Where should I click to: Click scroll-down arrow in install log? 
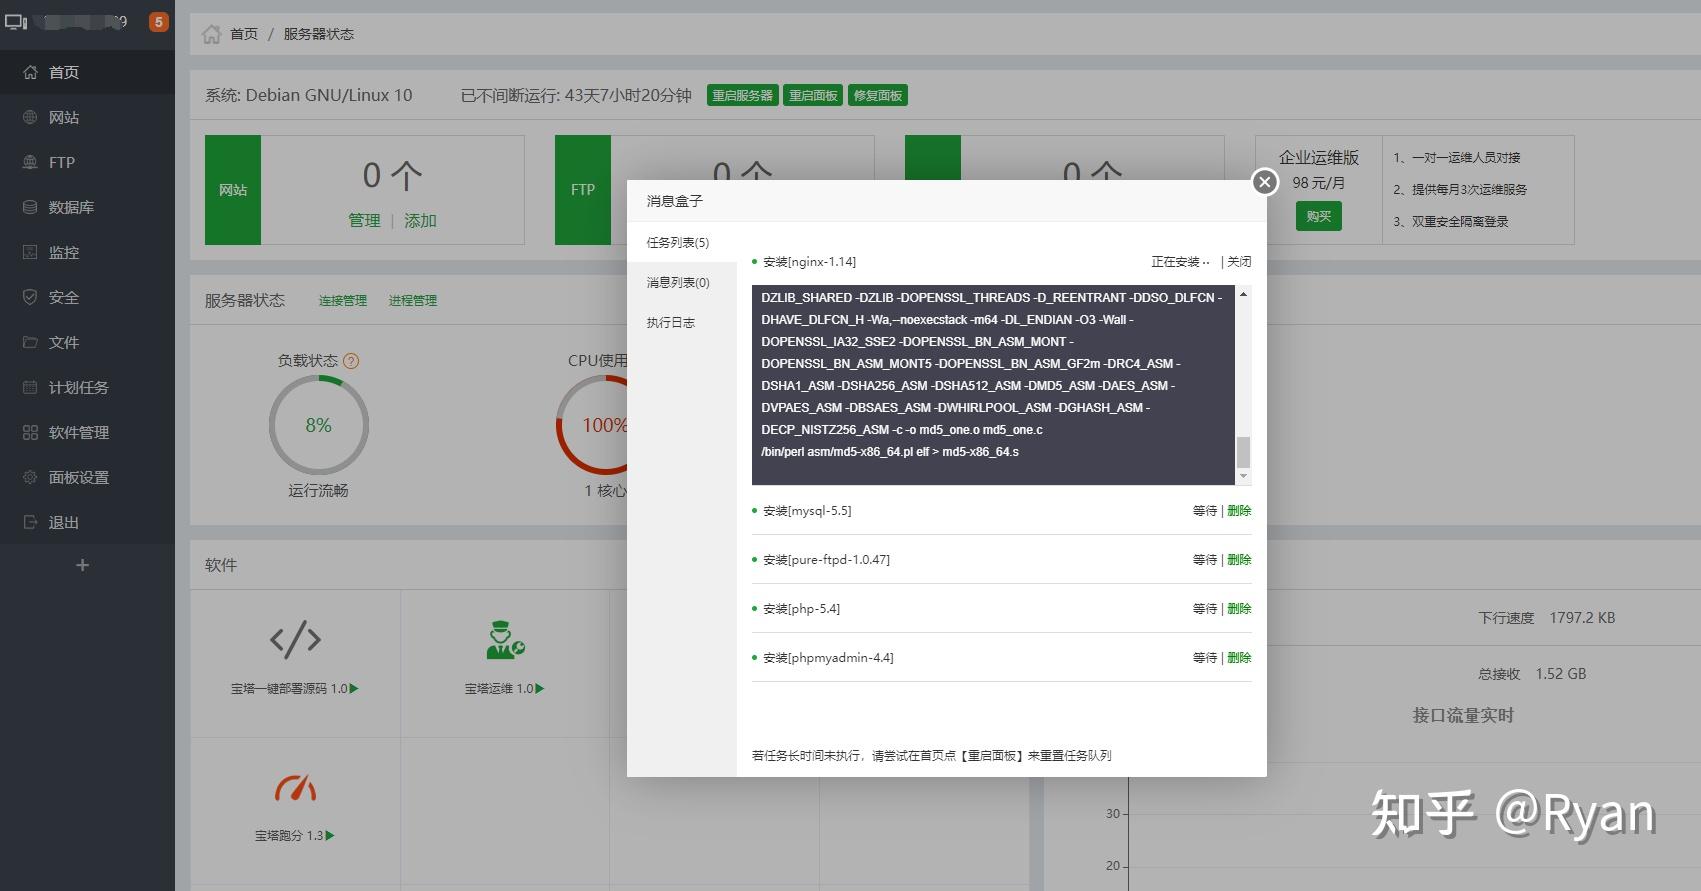(x=1243, y=476)
